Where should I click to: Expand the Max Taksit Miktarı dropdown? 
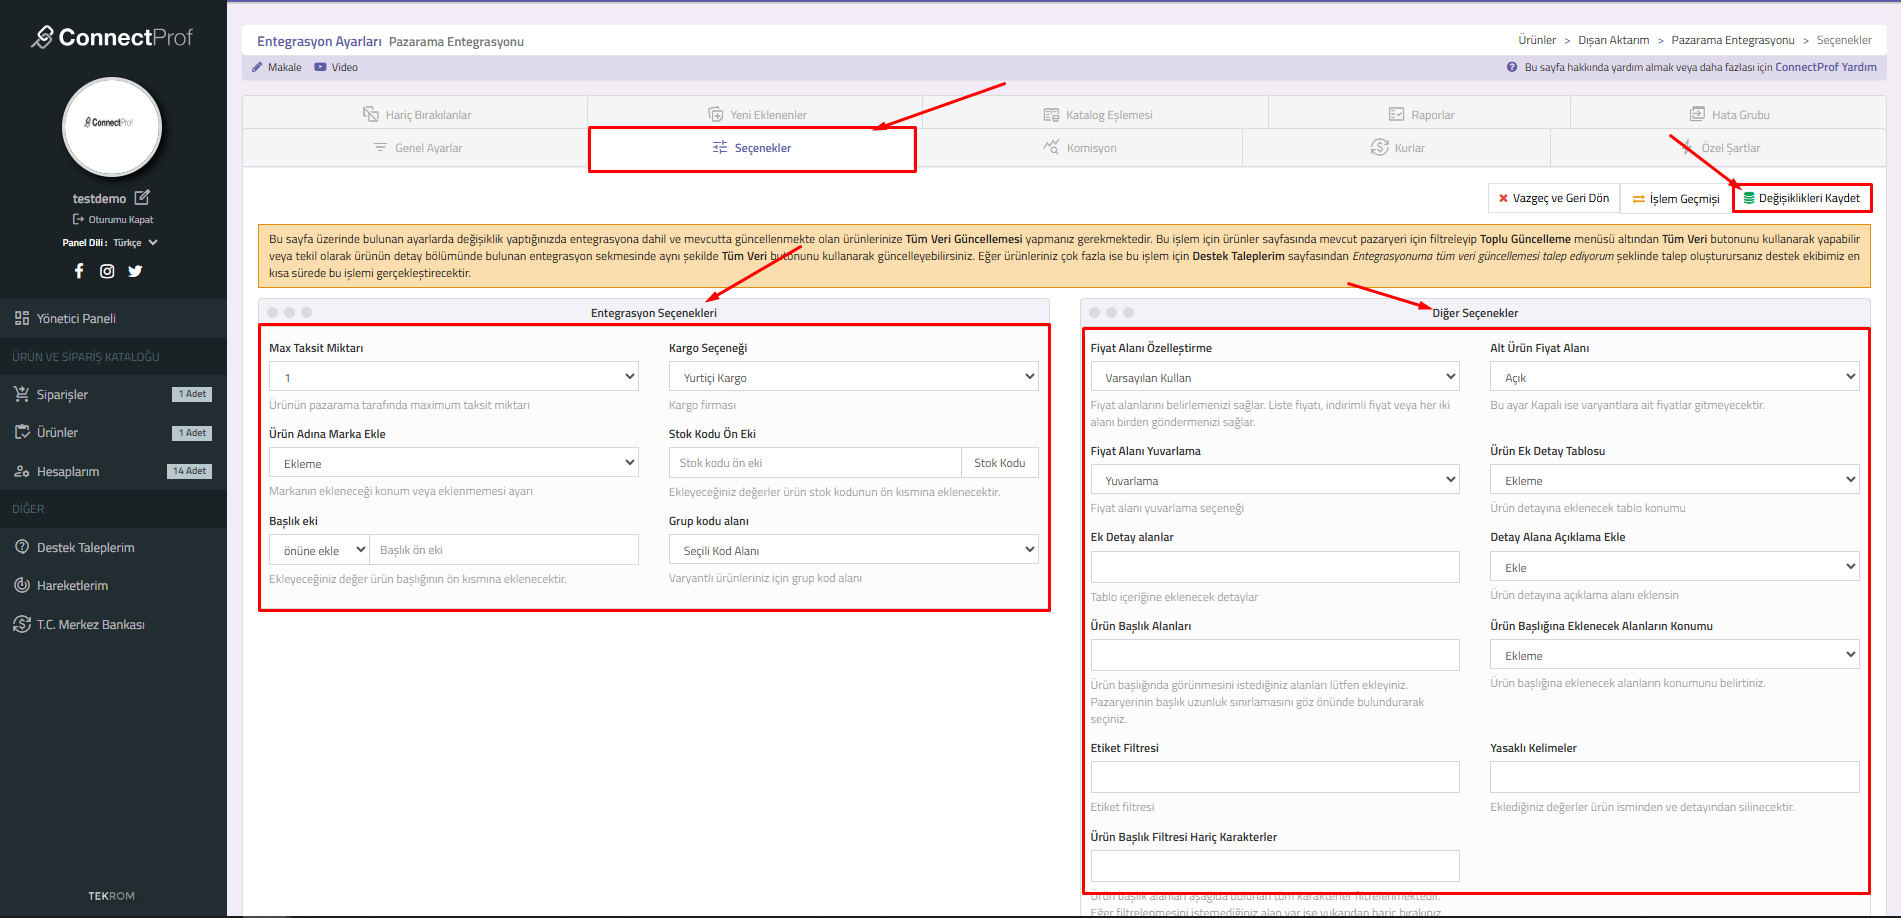point(453,377)
